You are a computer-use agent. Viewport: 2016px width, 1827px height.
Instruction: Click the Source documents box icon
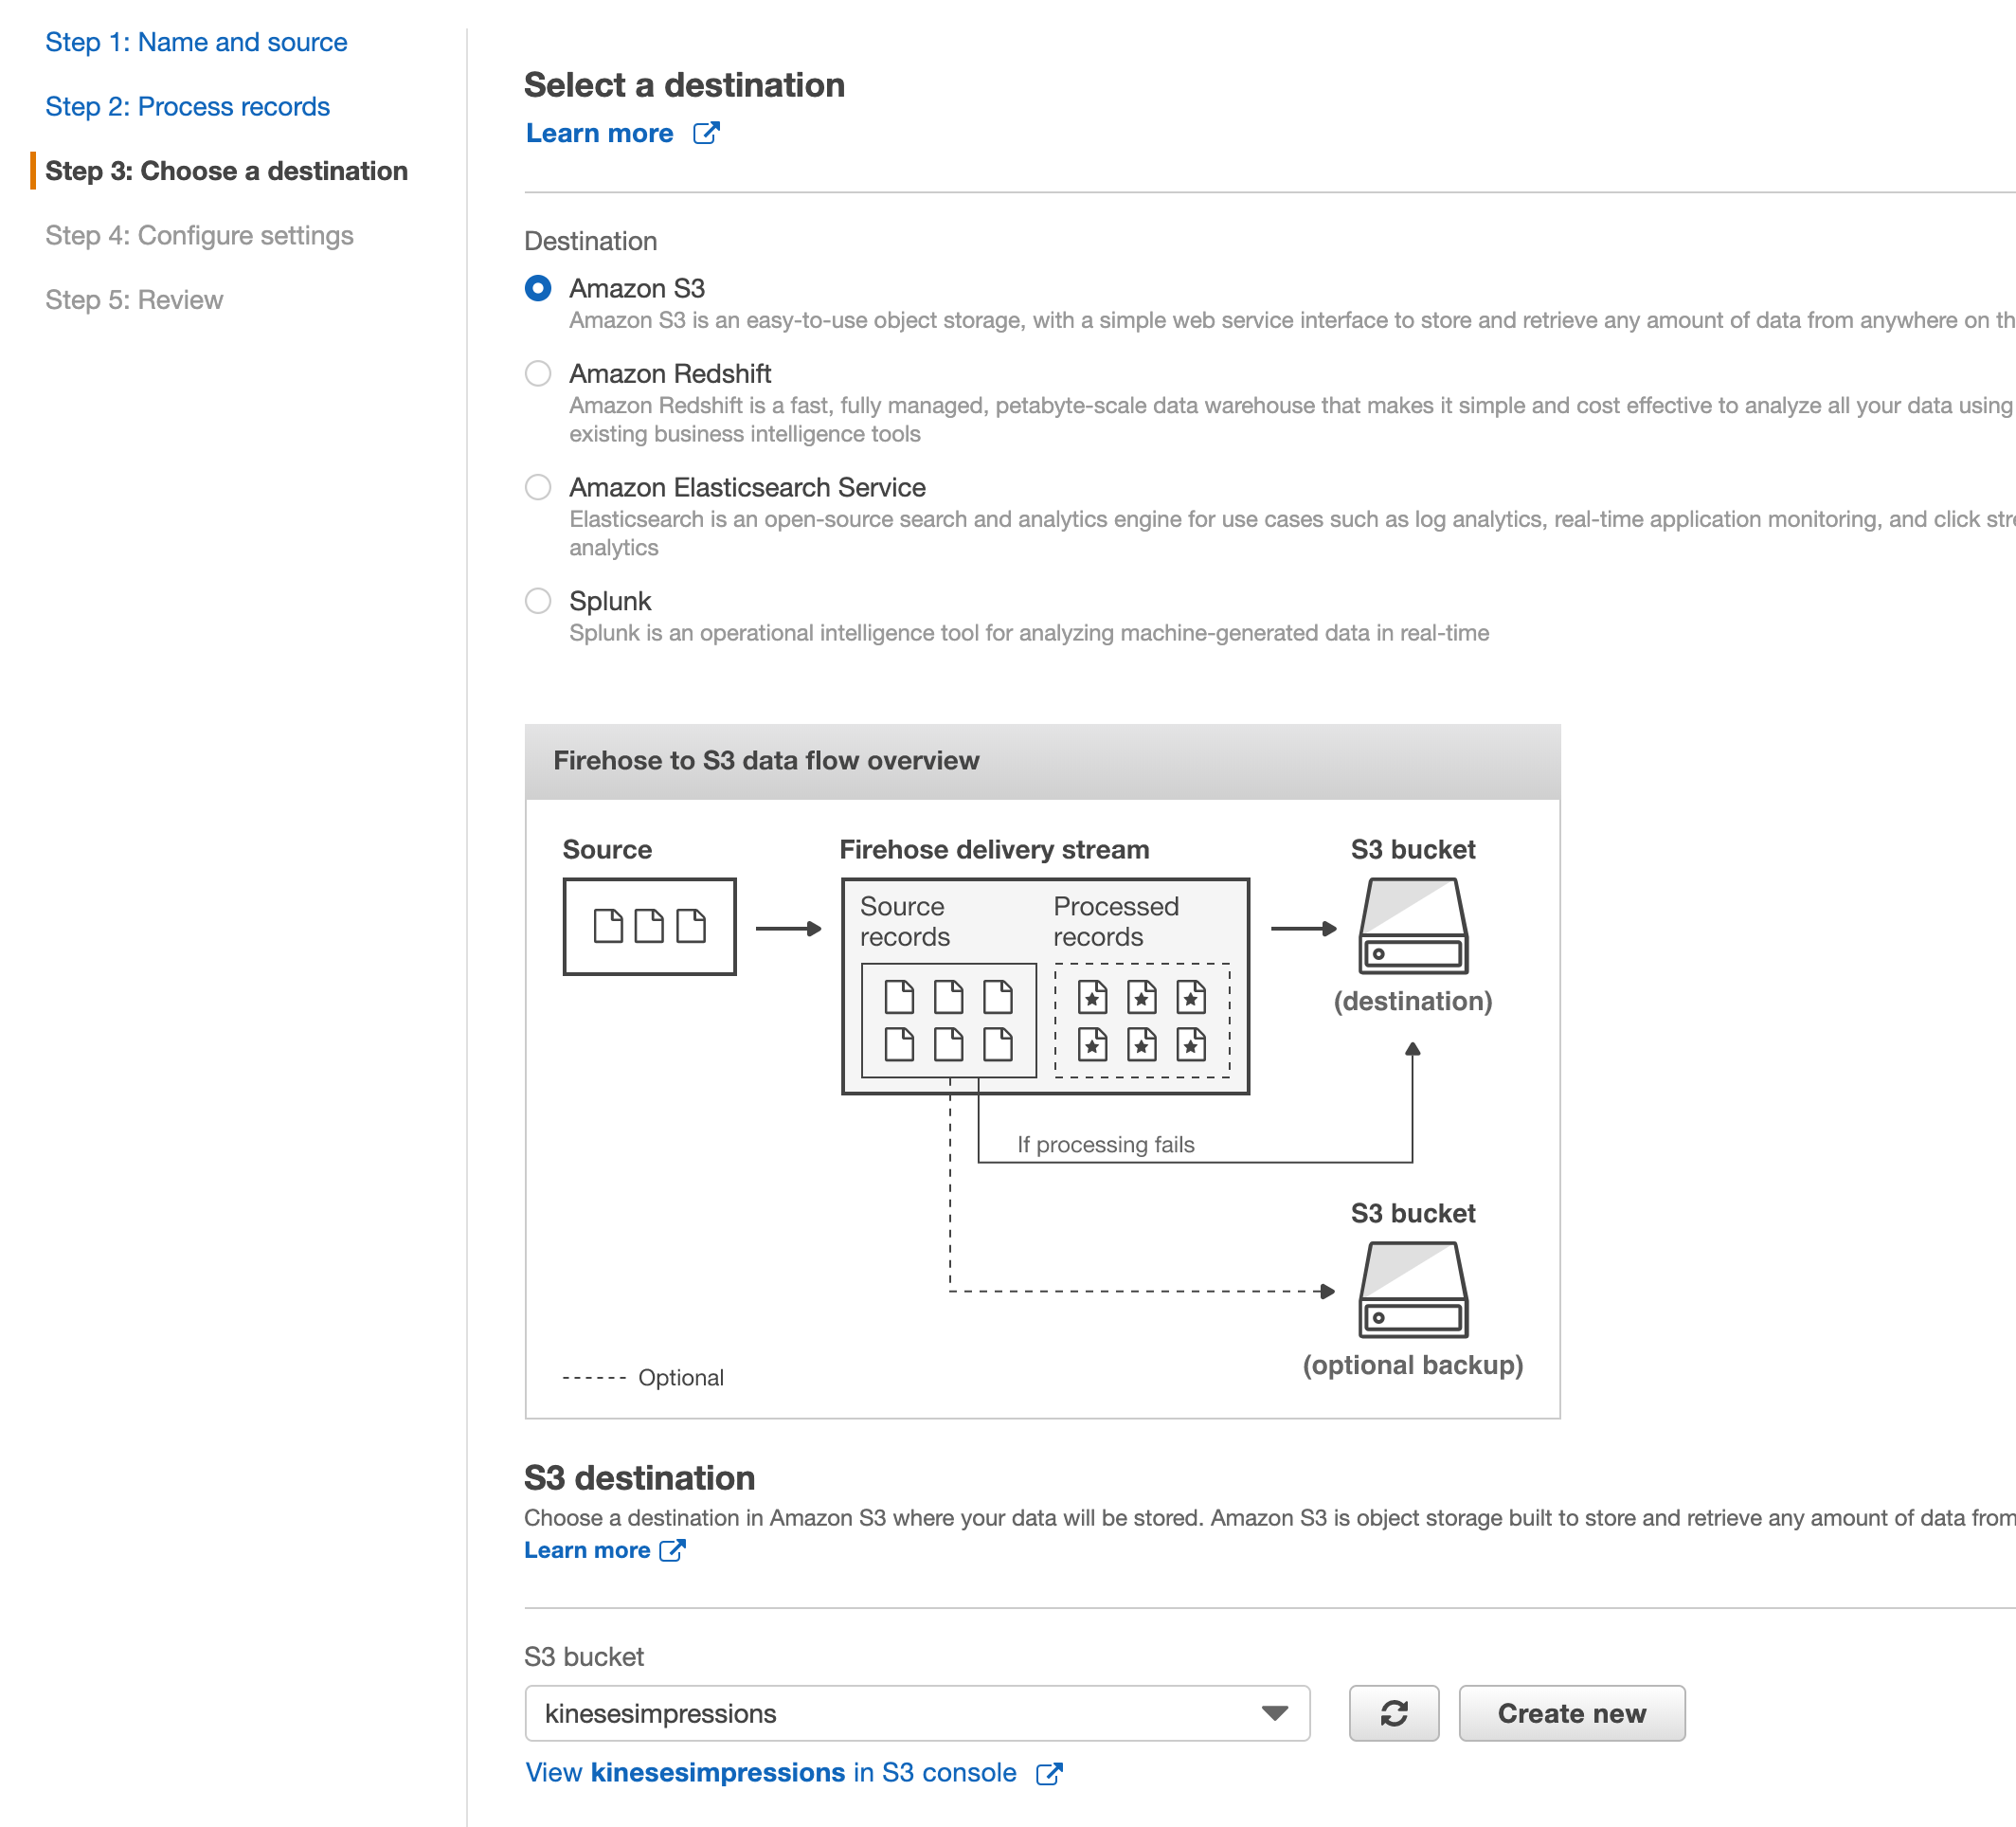tap(649, 926)
